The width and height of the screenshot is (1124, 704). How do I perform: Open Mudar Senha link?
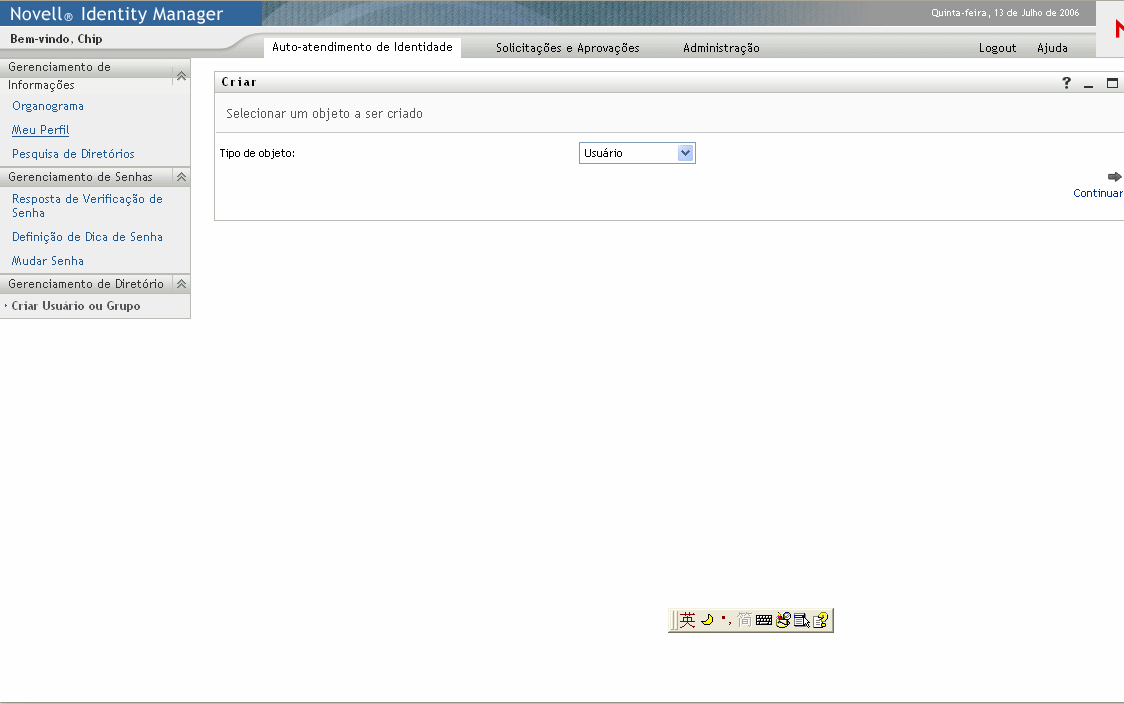(x=47, y=261)
